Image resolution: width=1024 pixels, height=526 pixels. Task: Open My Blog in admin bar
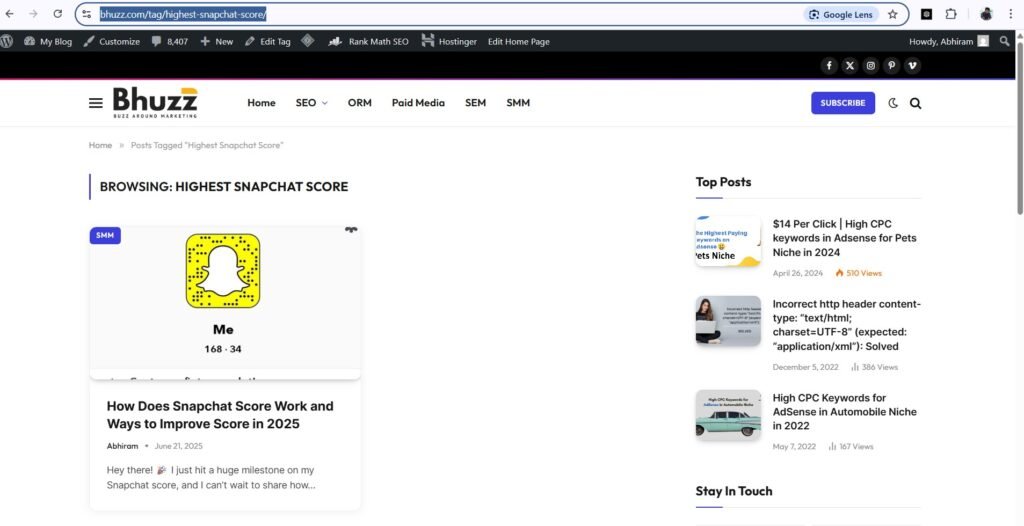(x=48, y=41)
